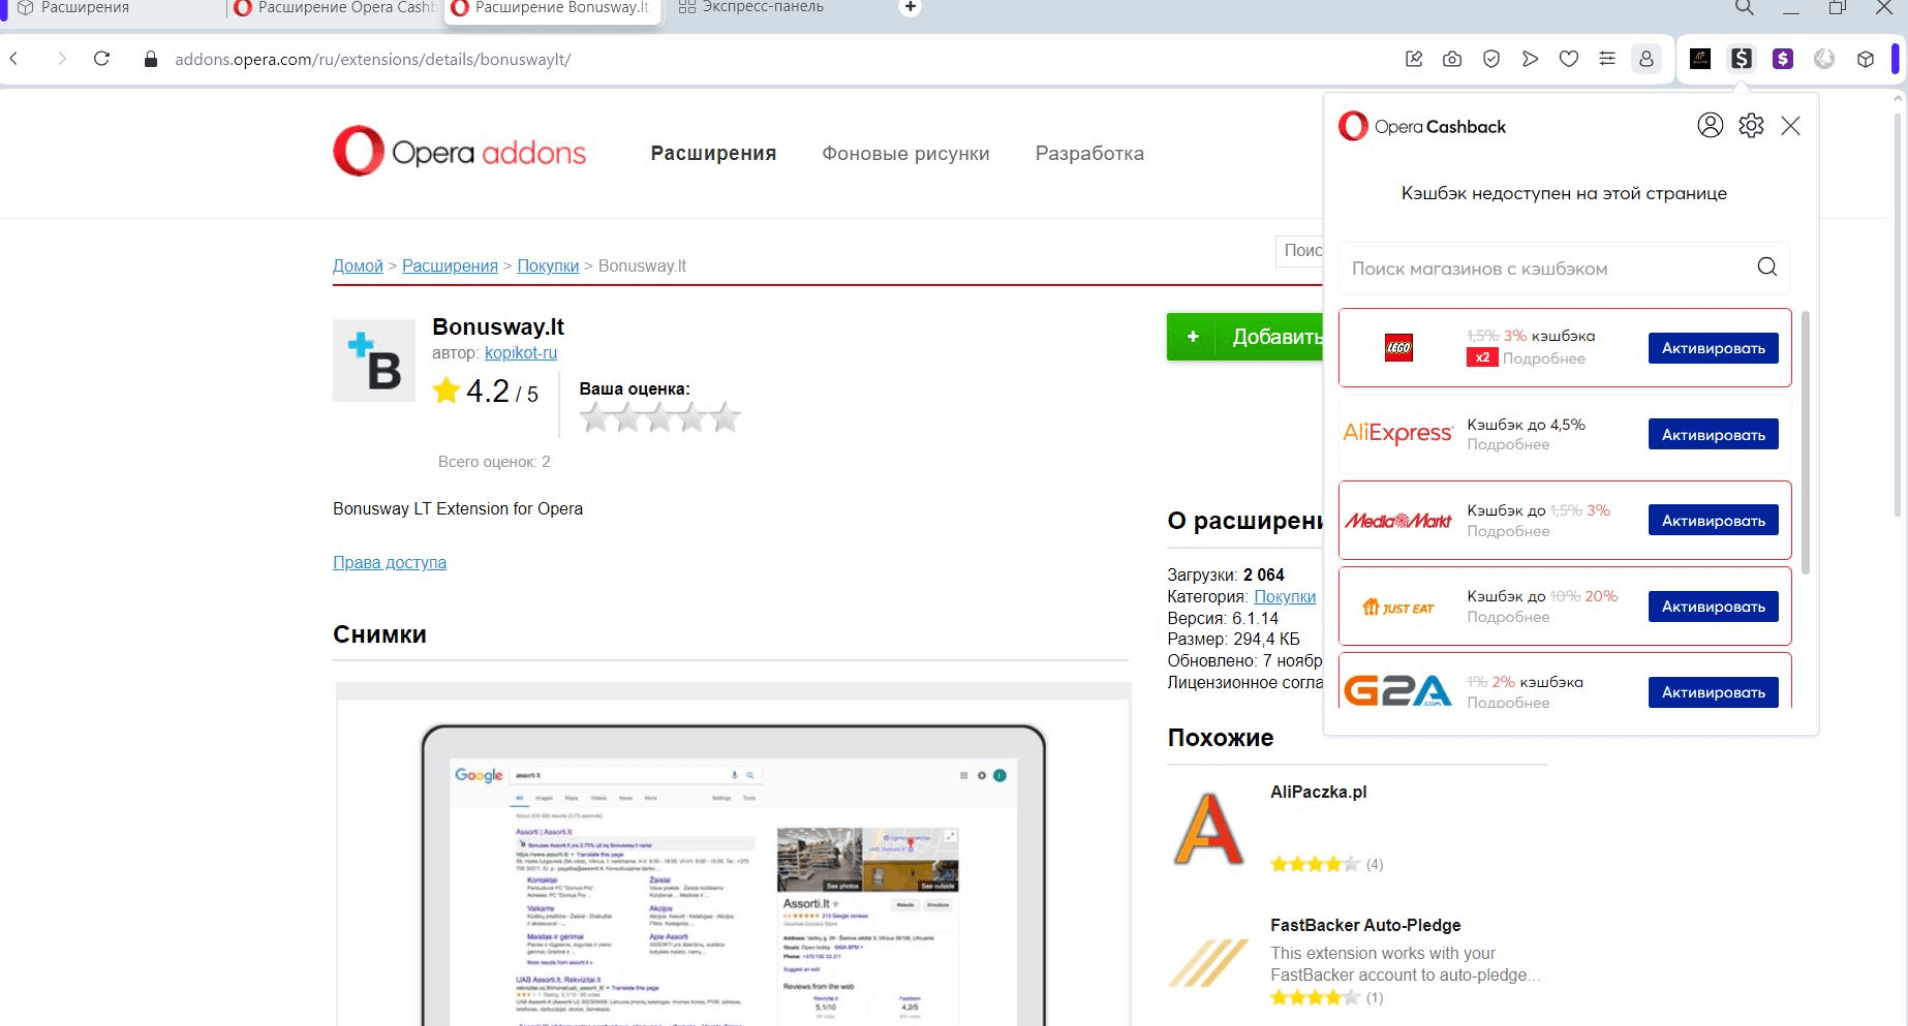The height and width of the screenshot is (1026, 1908).
Task: Open the Фоновые рисунки menu item
Action: pos(905,154)
